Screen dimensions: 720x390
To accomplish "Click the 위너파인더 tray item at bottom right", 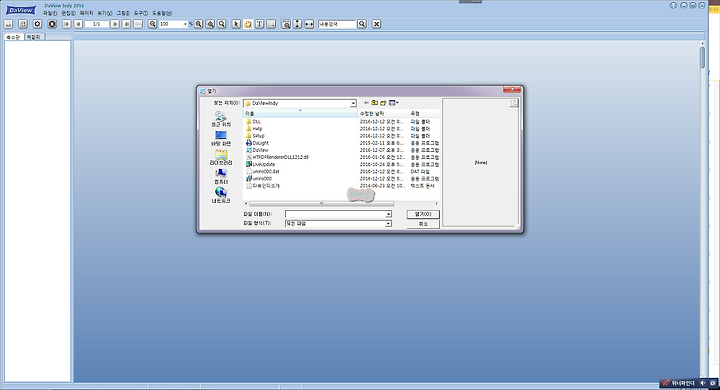I will (x=679, y=383).
